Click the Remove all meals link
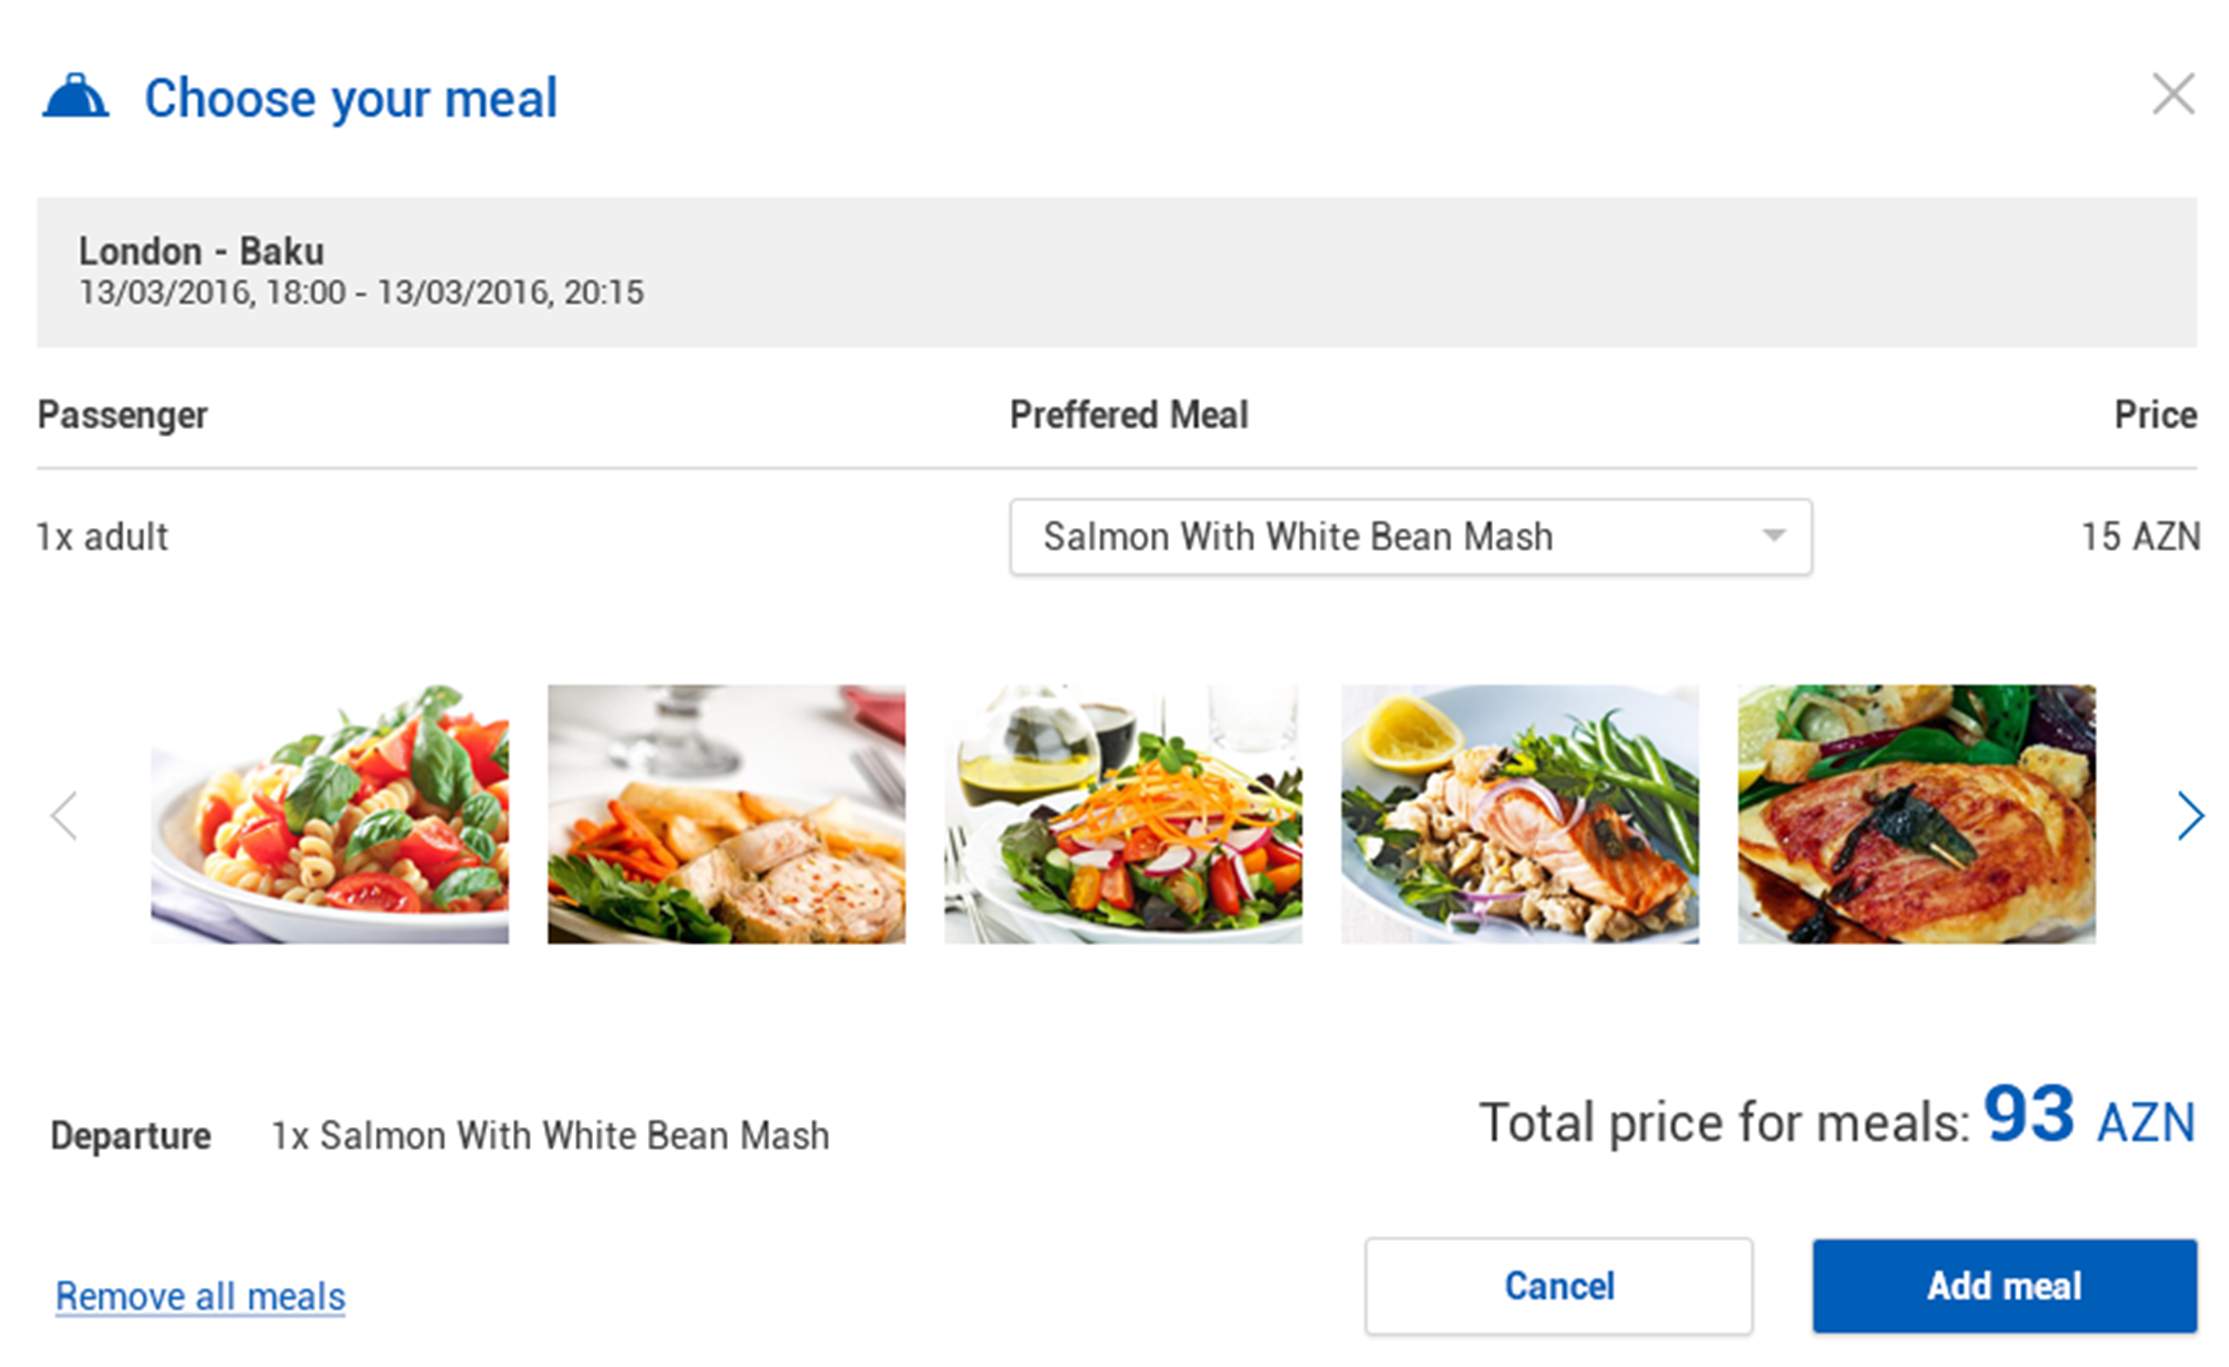 tap(200, 1296)
